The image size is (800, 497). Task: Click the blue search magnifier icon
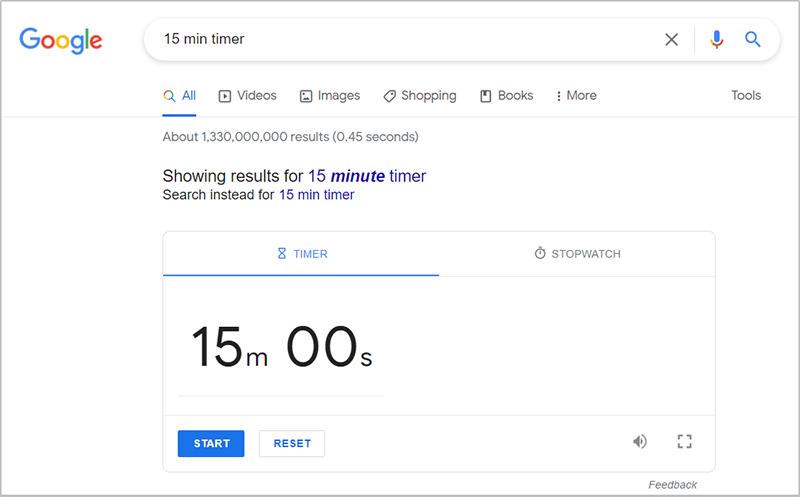pyautogui.click(x=753, y=40)
